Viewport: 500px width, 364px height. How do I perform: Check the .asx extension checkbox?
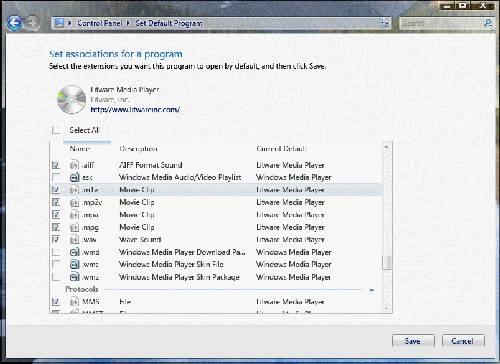tap(56, 177)
